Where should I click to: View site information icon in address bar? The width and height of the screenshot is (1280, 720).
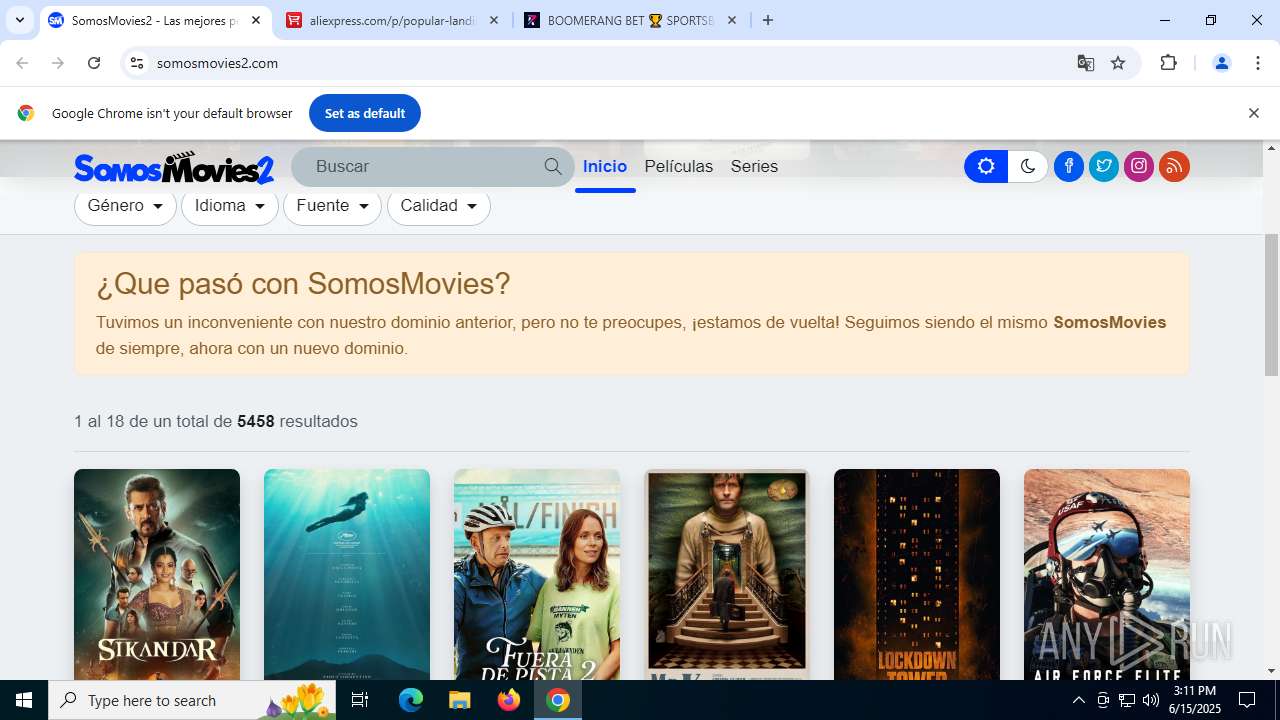tap(137, 63)
